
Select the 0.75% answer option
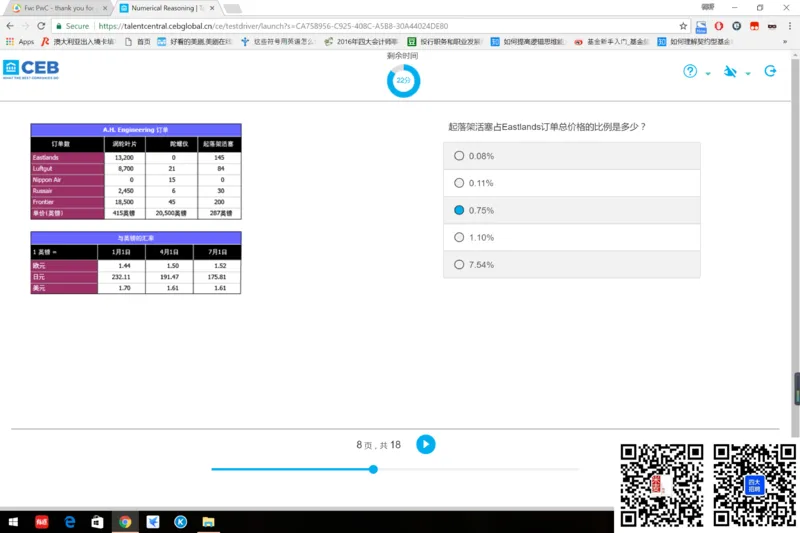coord(571,210)
